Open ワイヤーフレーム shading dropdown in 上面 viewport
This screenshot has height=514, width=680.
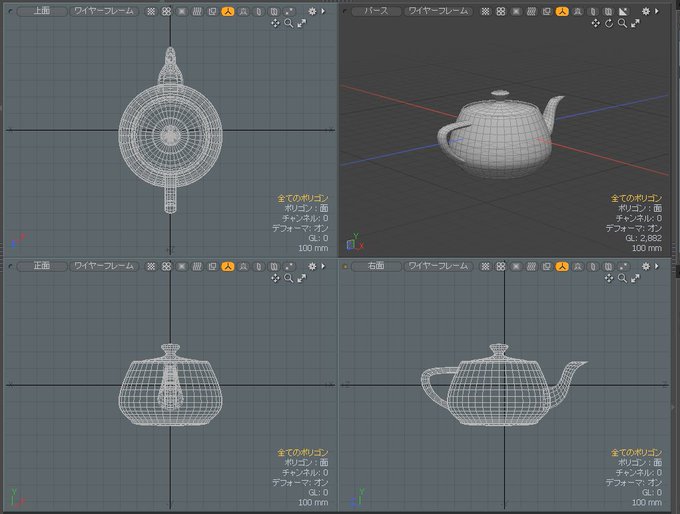[104, 11]
